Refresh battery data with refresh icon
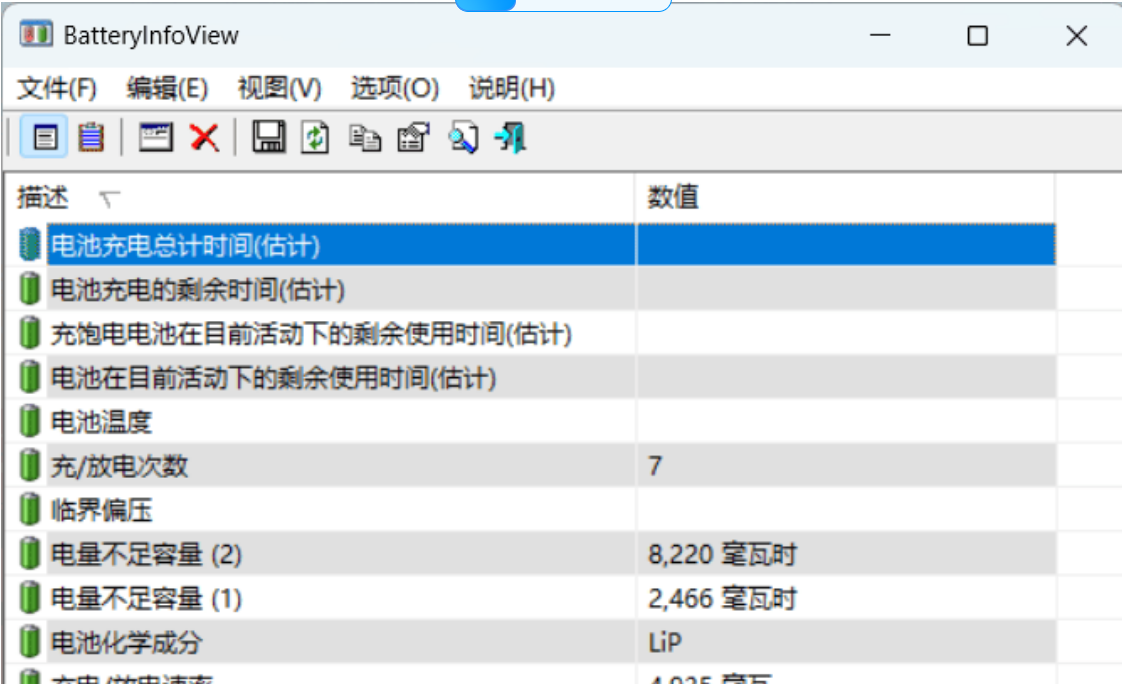The width and height of the screenshot is (1122, 684). pyautogui.click(x=317, y=139)
